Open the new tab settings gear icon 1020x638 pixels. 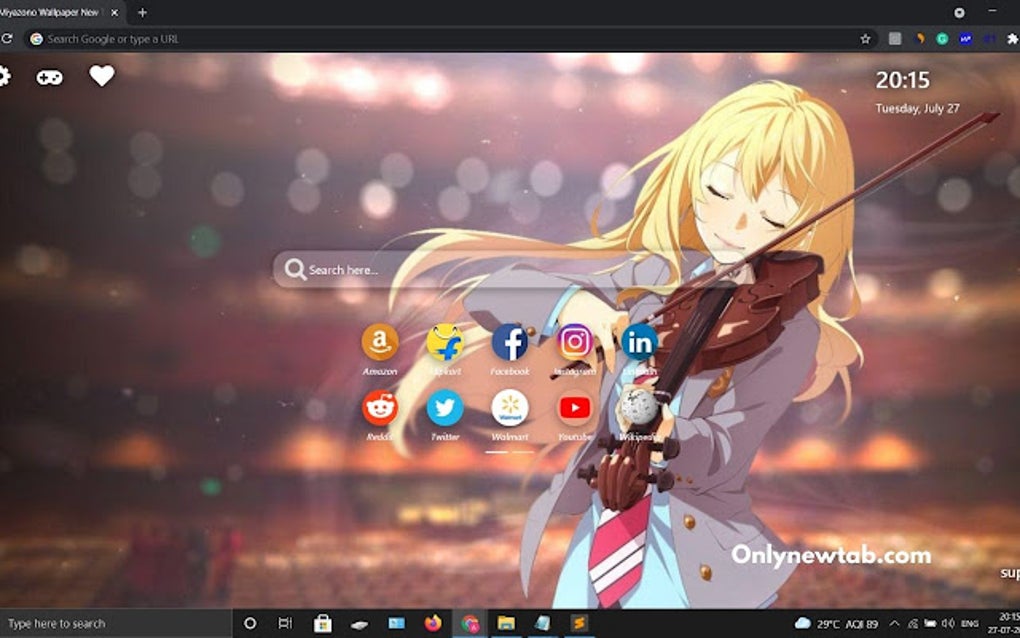click(x=4, y=77)
